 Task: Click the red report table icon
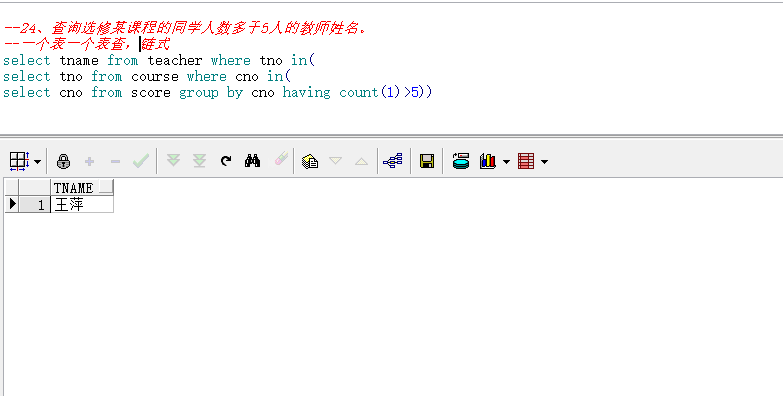(x=526, y=161)
